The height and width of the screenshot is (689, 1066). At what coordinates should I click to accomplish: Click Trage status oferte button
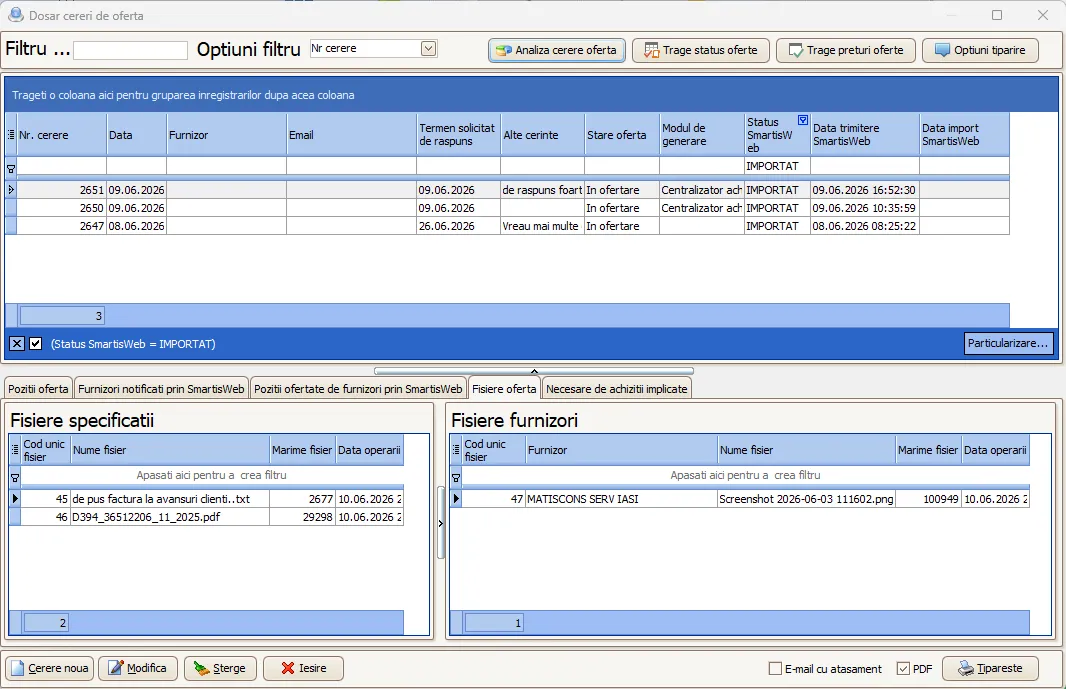701,50
